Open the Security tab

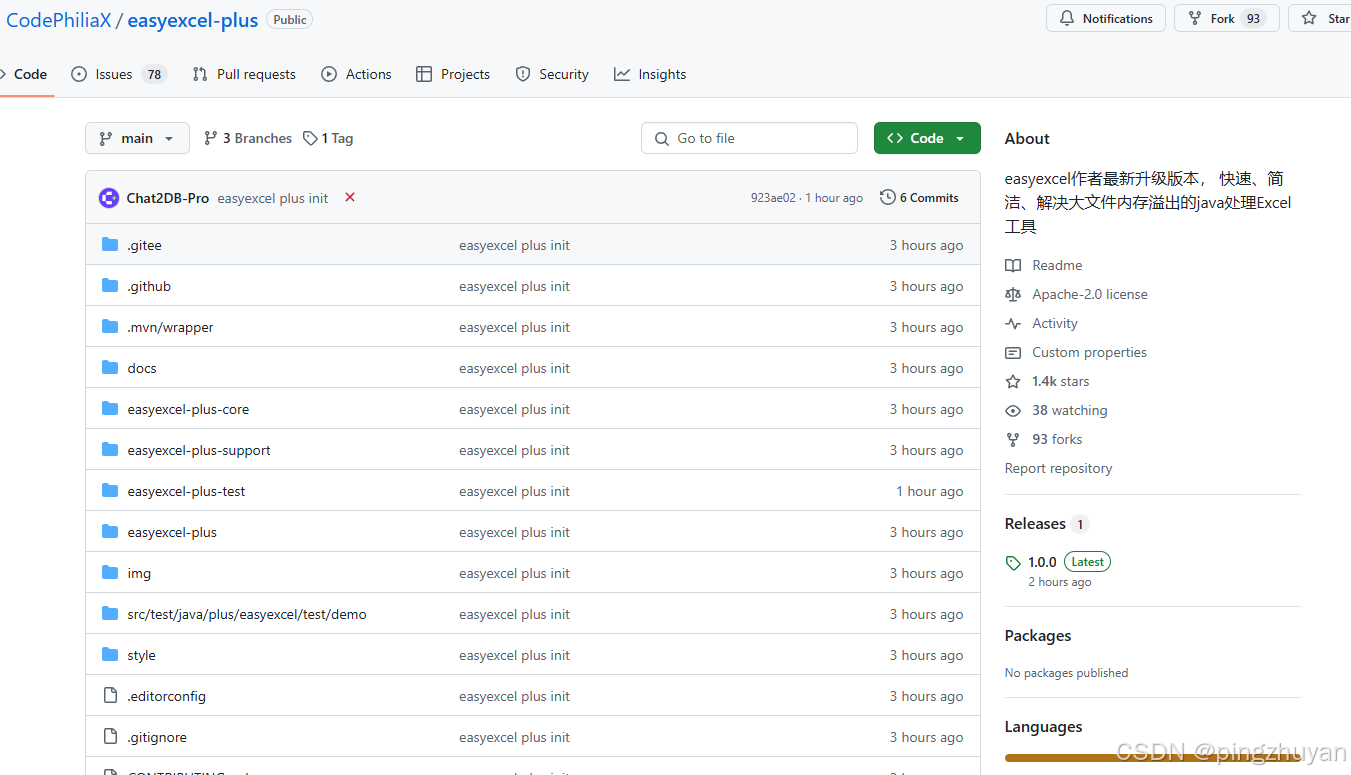[x=552, y=74]
